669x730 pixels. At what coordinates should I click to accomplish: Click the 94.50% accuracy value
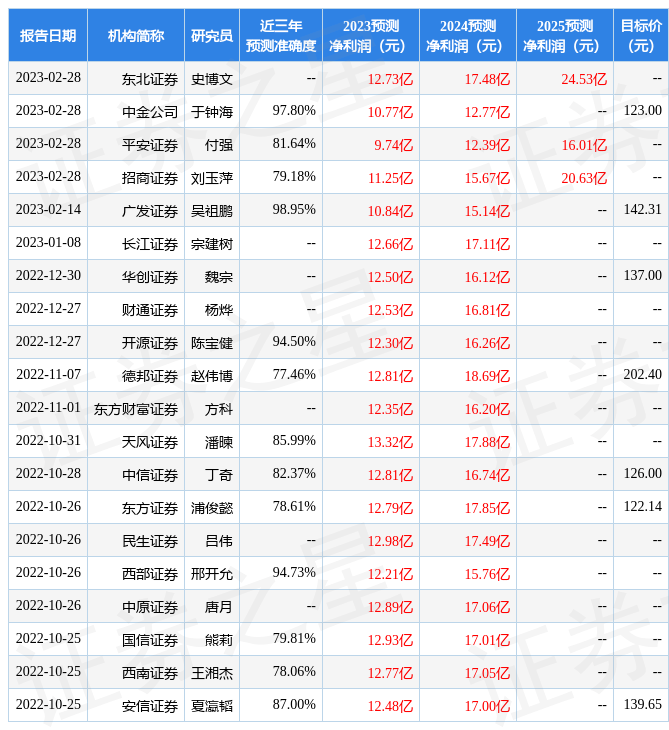click(x=294, y=341)
